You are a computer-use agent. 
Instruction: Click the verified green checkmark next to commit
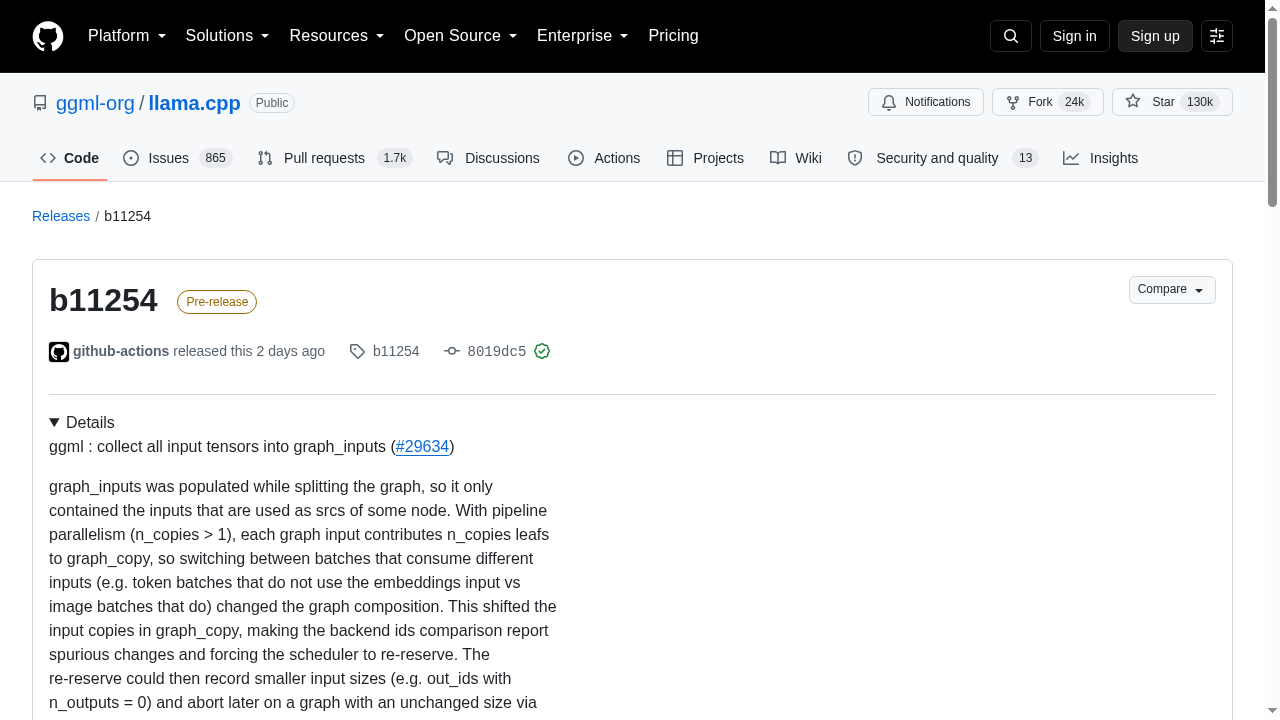point(542,351)
